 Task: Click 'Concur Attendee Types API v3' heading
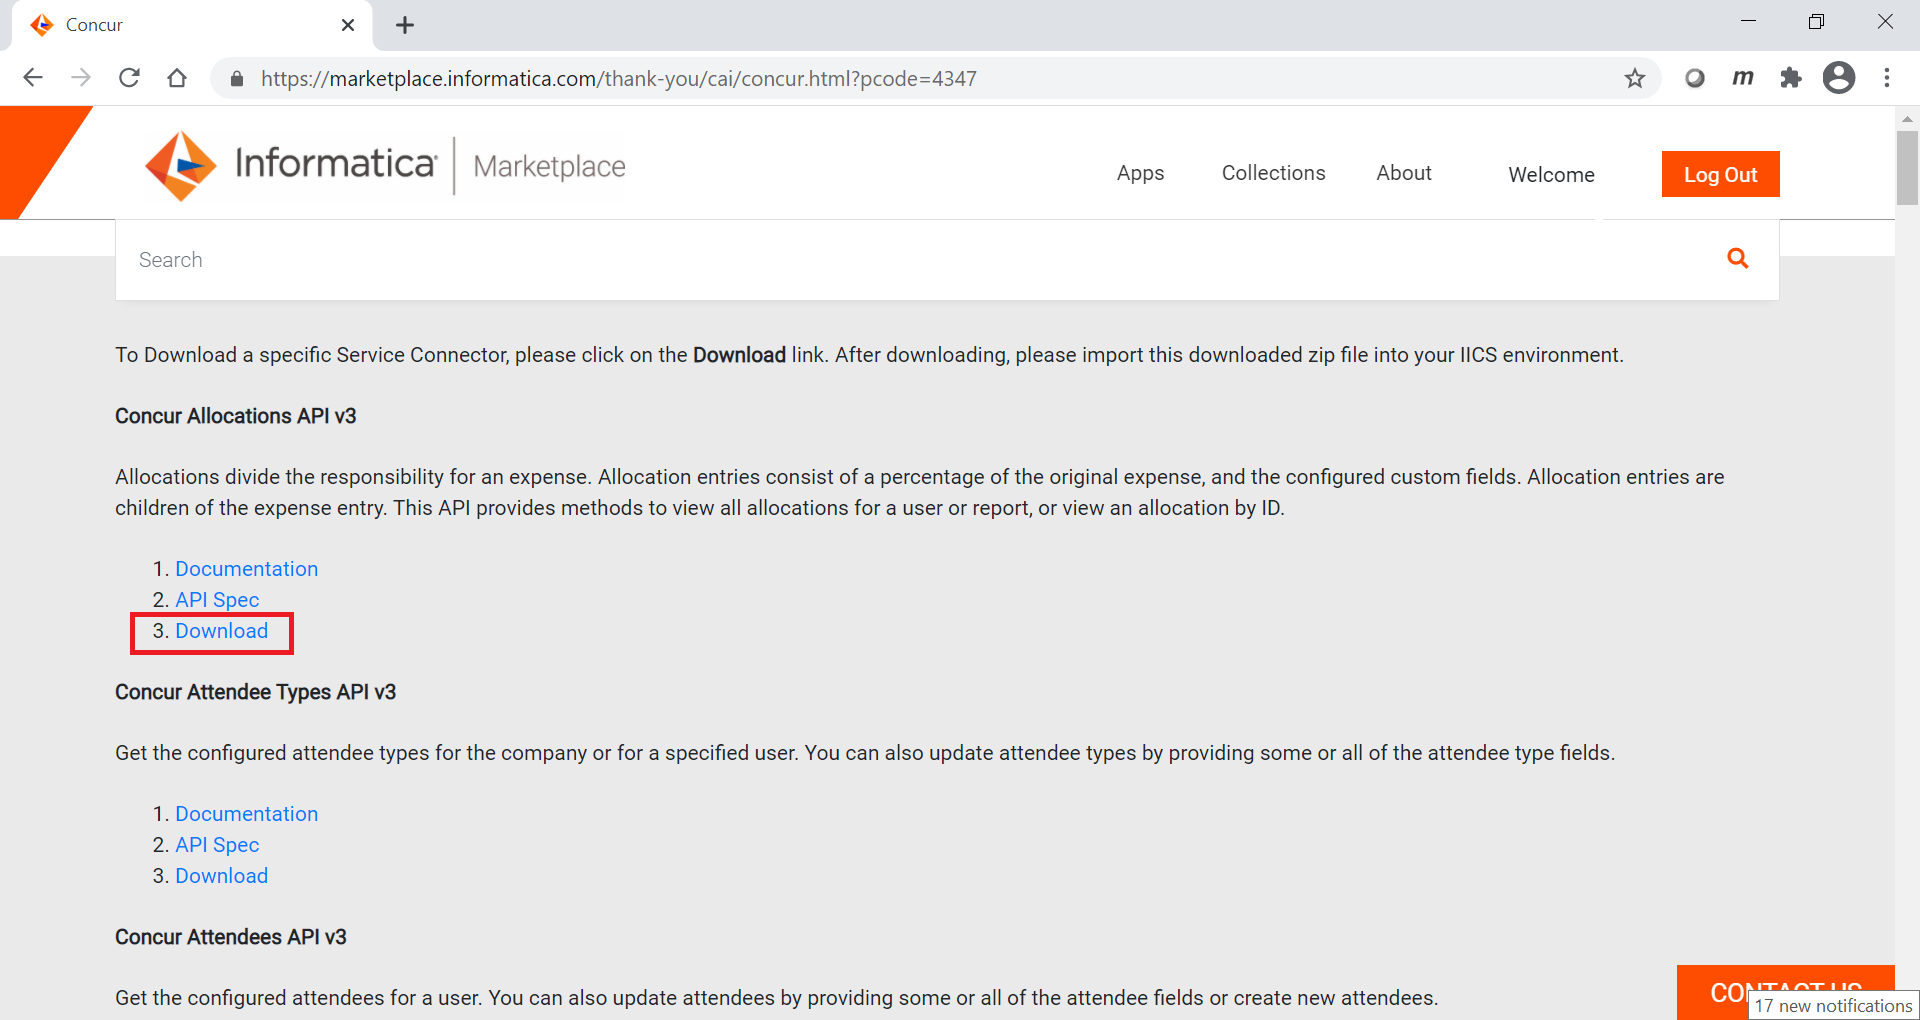click(255, 692)
